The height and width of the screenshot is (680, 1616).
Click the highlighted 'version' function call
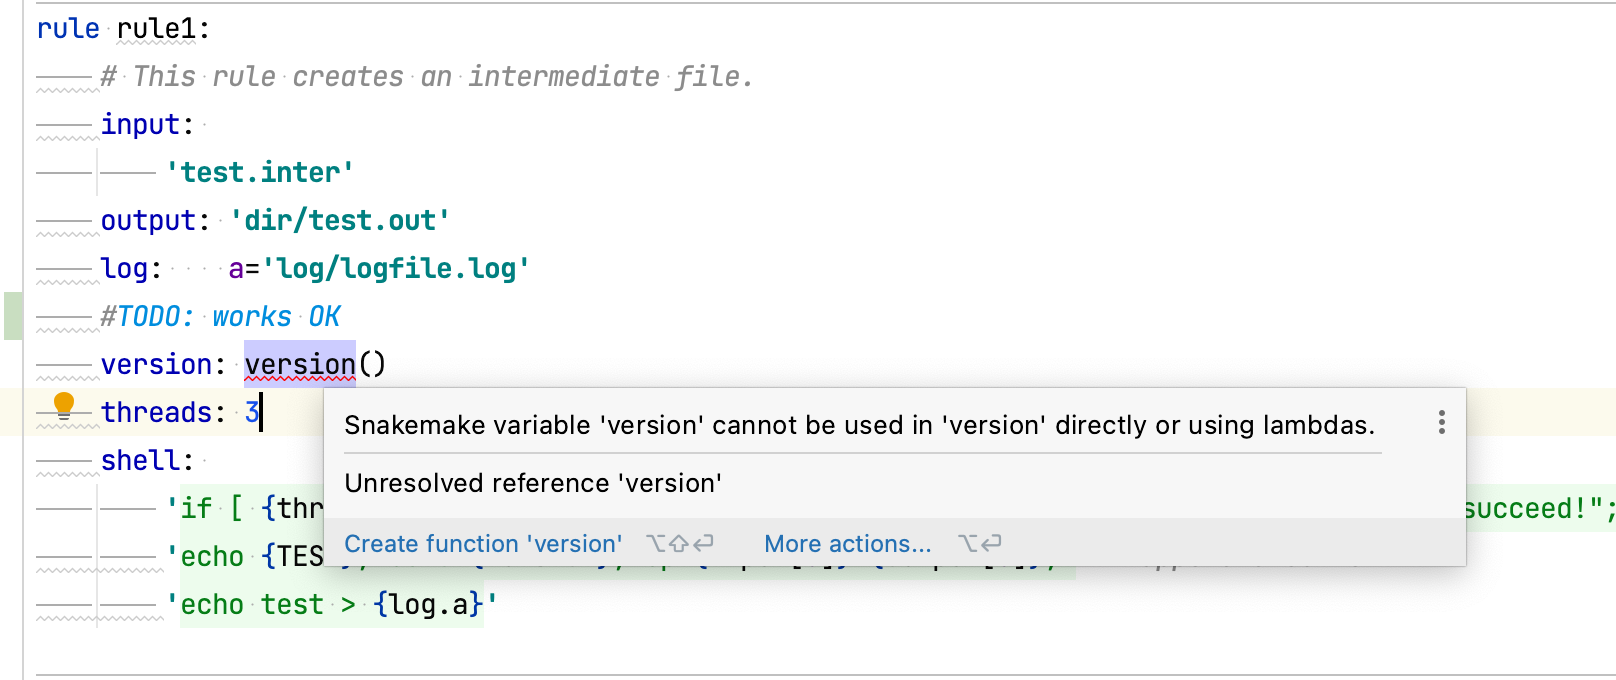click(x=299, y=364)
